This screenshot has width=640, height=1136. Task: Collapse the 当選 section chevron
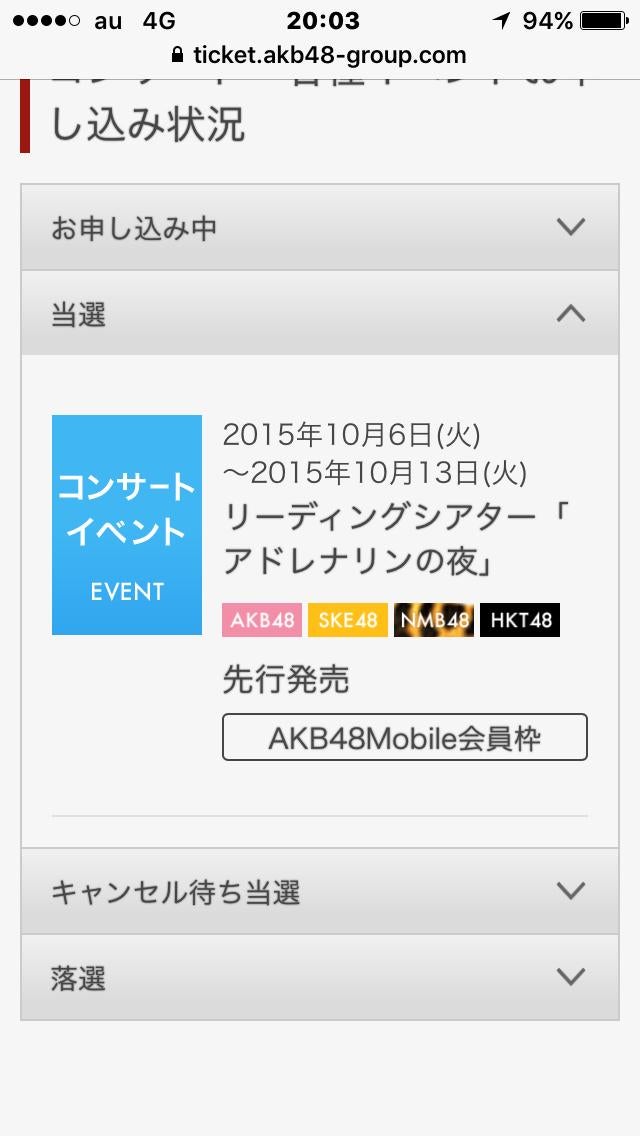click(571, 313)
